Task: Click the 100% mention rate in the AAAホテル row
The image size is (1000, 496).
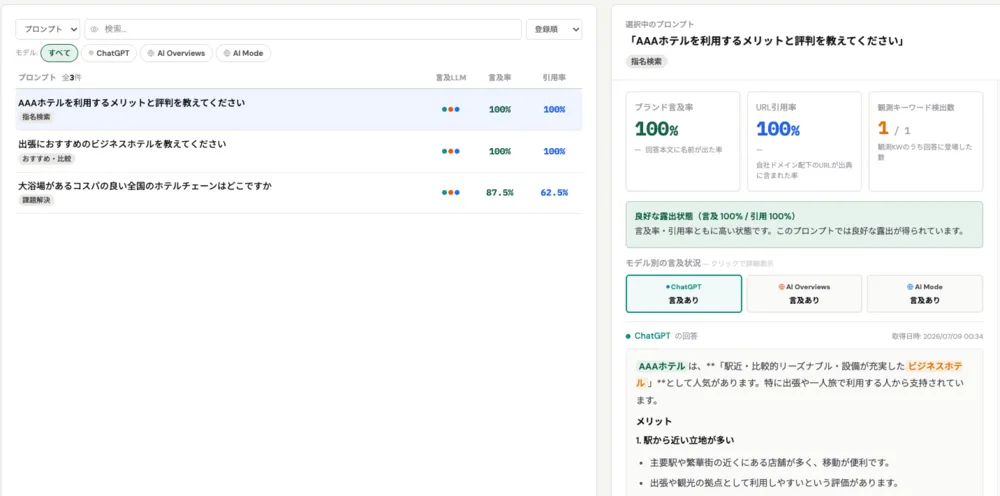Action: click(x=499, y=110)
